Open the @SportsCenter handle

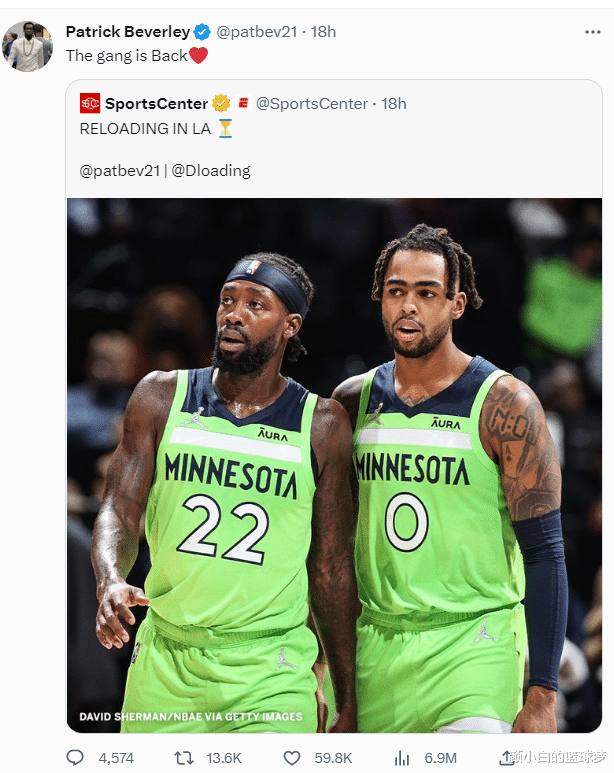312,104
